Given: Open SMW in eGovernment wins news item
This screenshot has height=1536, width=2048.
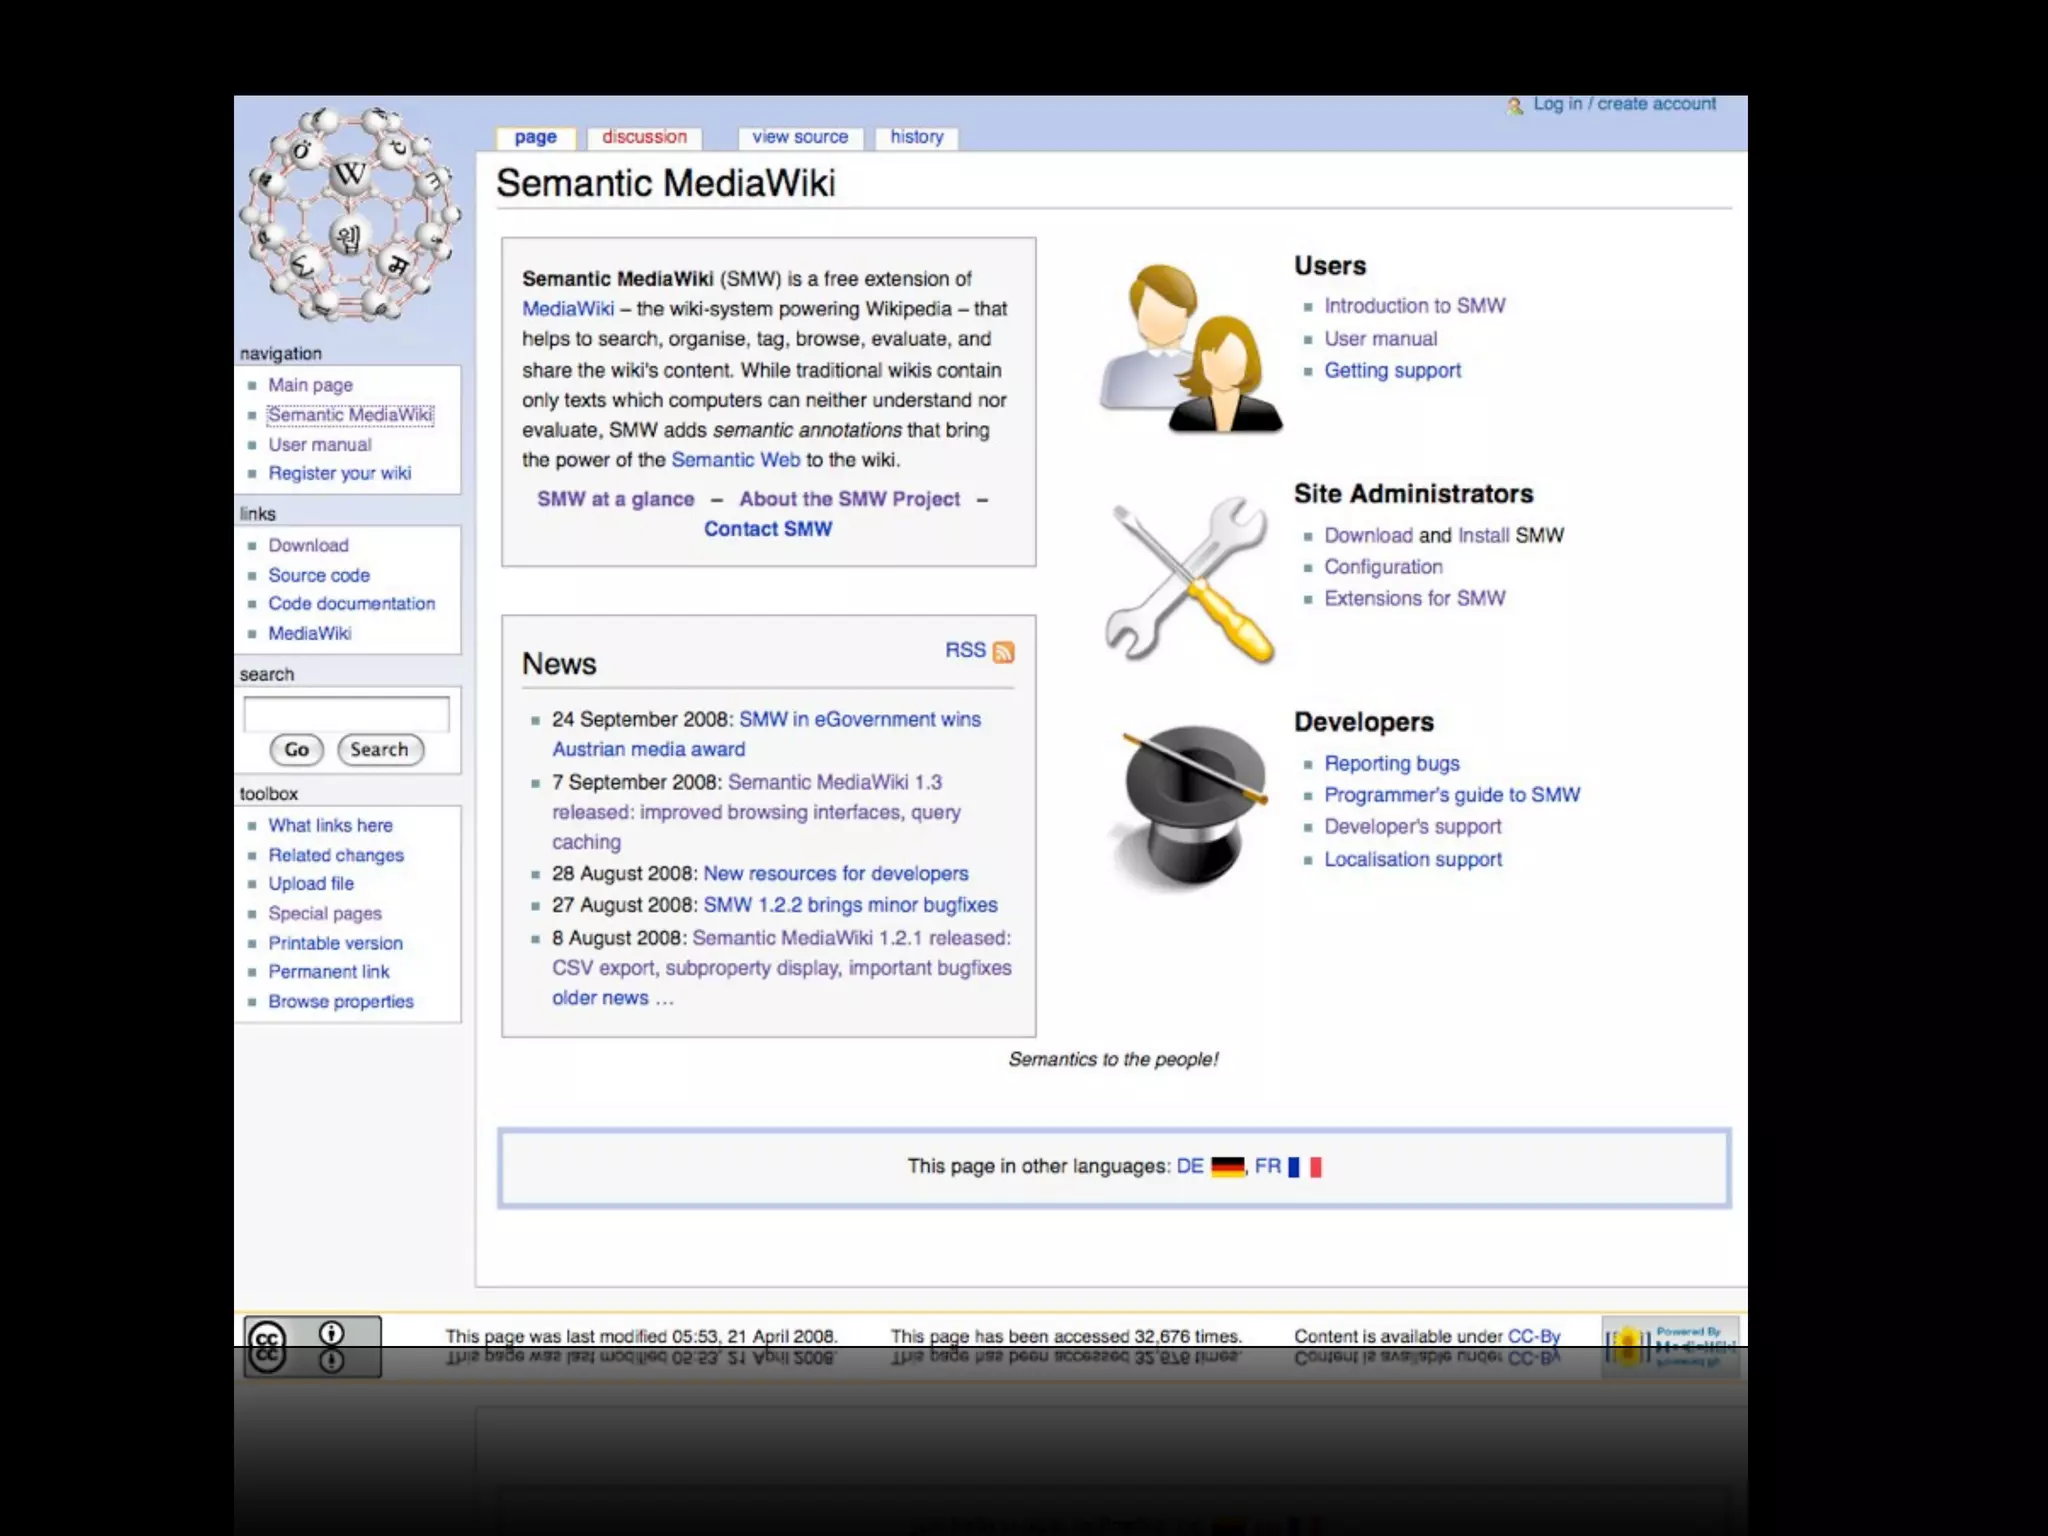Looking at the screenshot, I should coord(767,734).
